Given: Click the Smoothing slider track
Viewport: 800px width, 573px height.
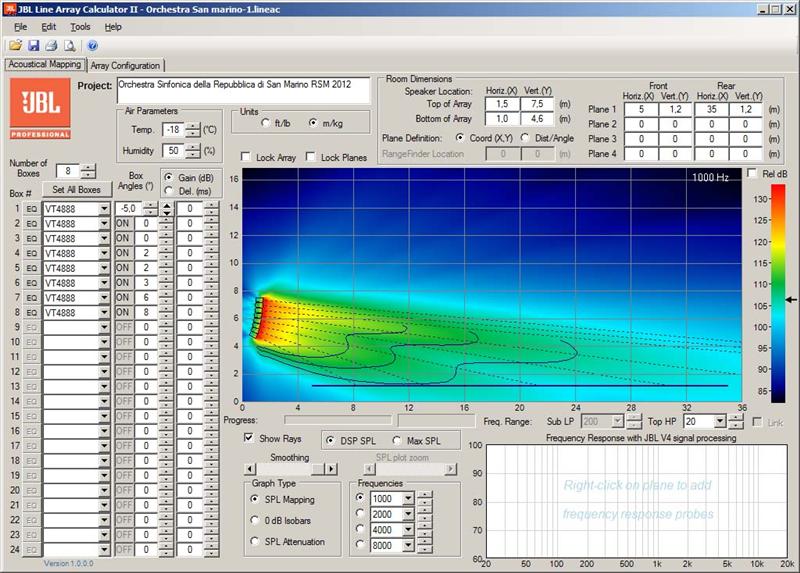Looking at the screenshot, I should point(291,469).
